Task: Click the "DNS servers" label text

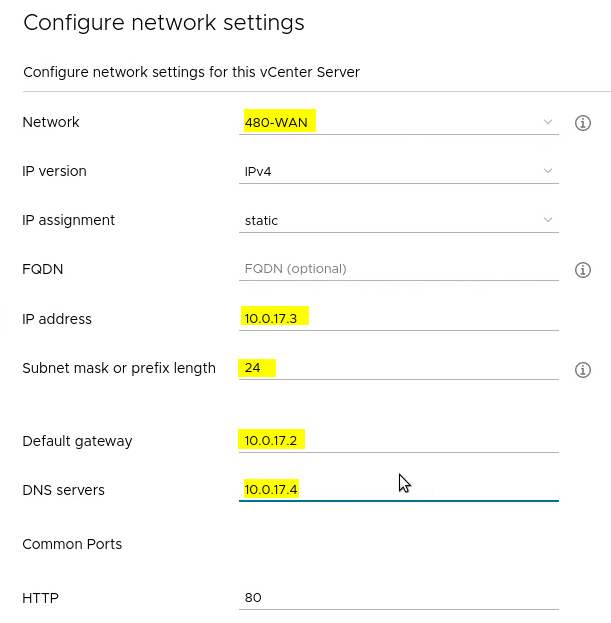Action: pyautogui.click(x=63, y=490)
